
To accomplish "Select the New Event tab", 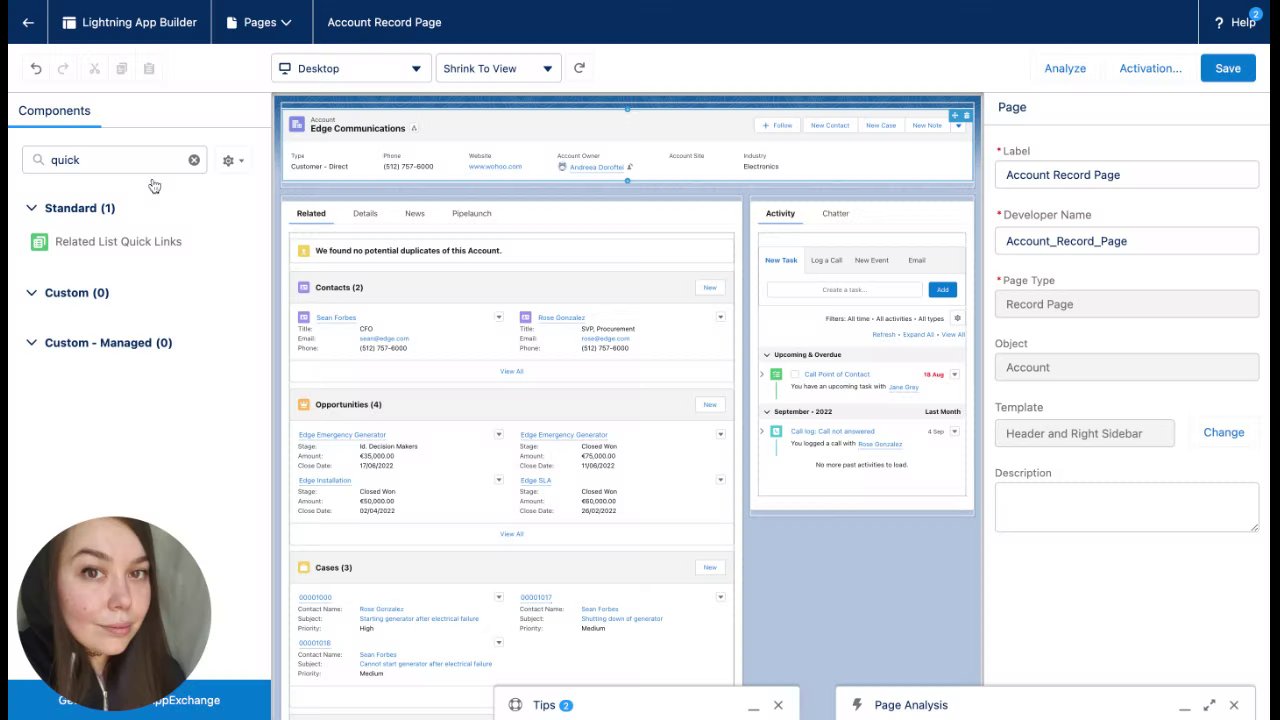I will click(871, 260).
